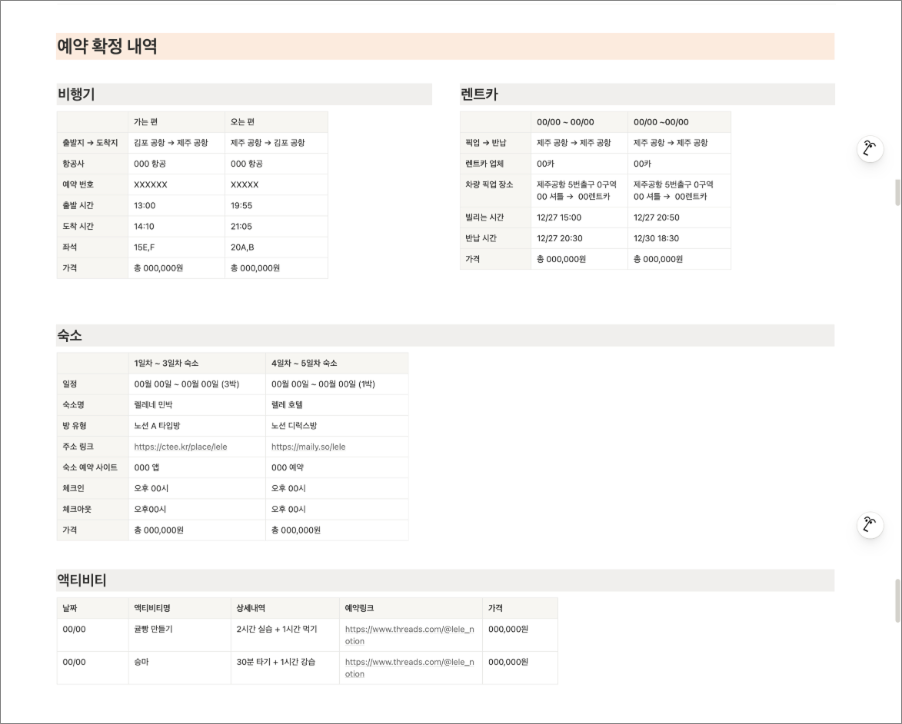The width and height of the screenshot is (902, 724).
Task: Click the lower palm tree sticker icon
Action: click(869, 524)
